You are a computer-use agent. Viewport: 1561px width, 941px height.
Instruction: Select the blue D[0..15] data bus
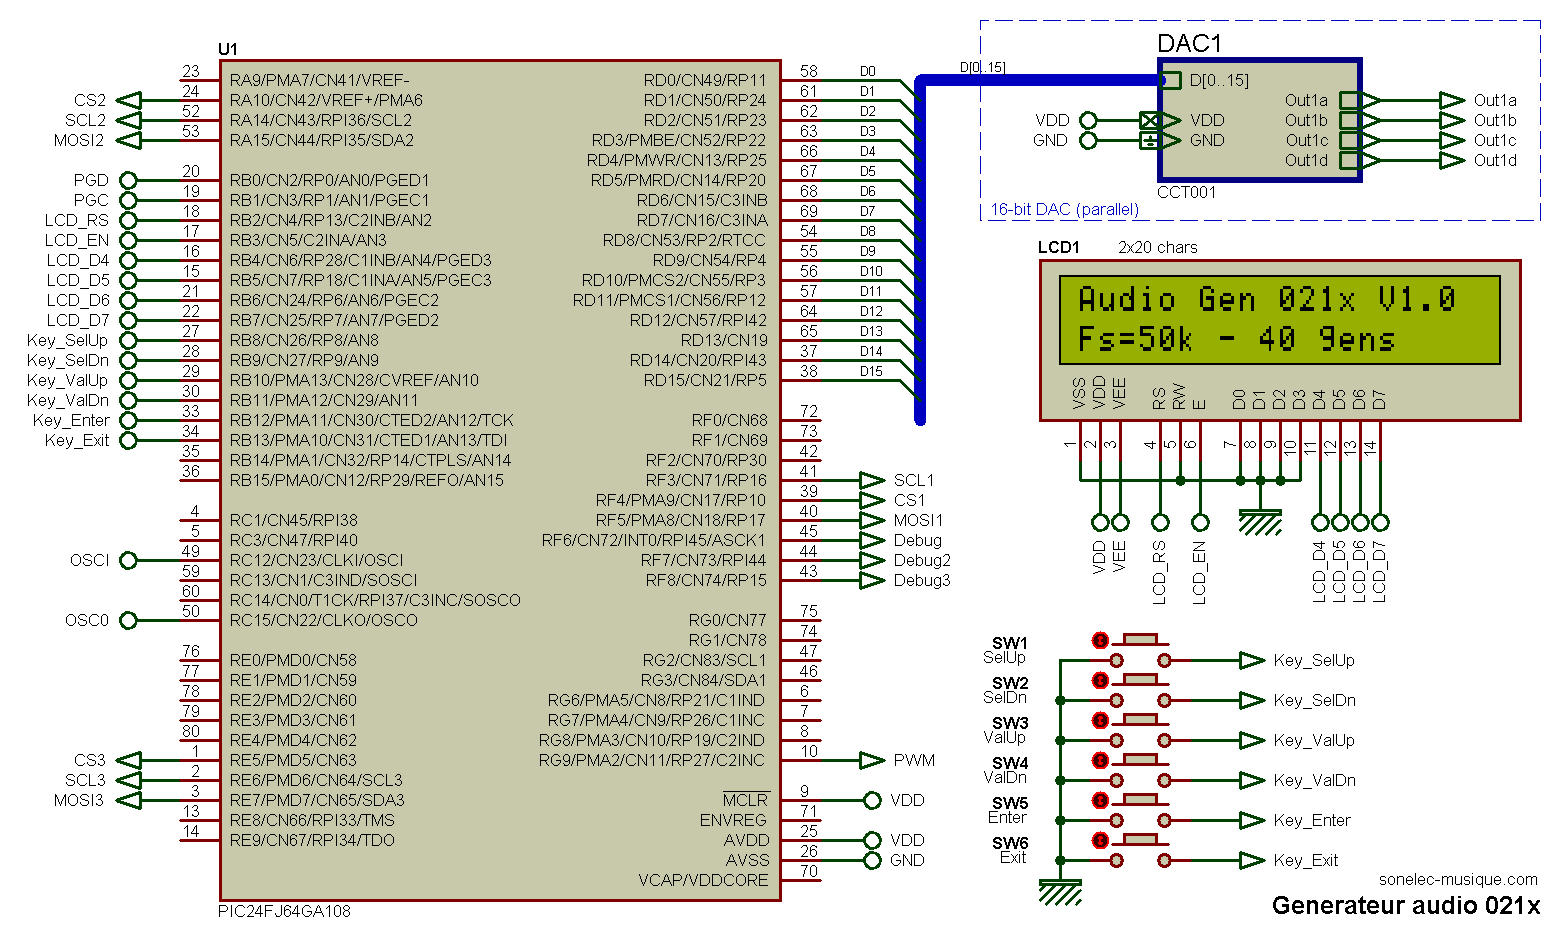(920, 250)
